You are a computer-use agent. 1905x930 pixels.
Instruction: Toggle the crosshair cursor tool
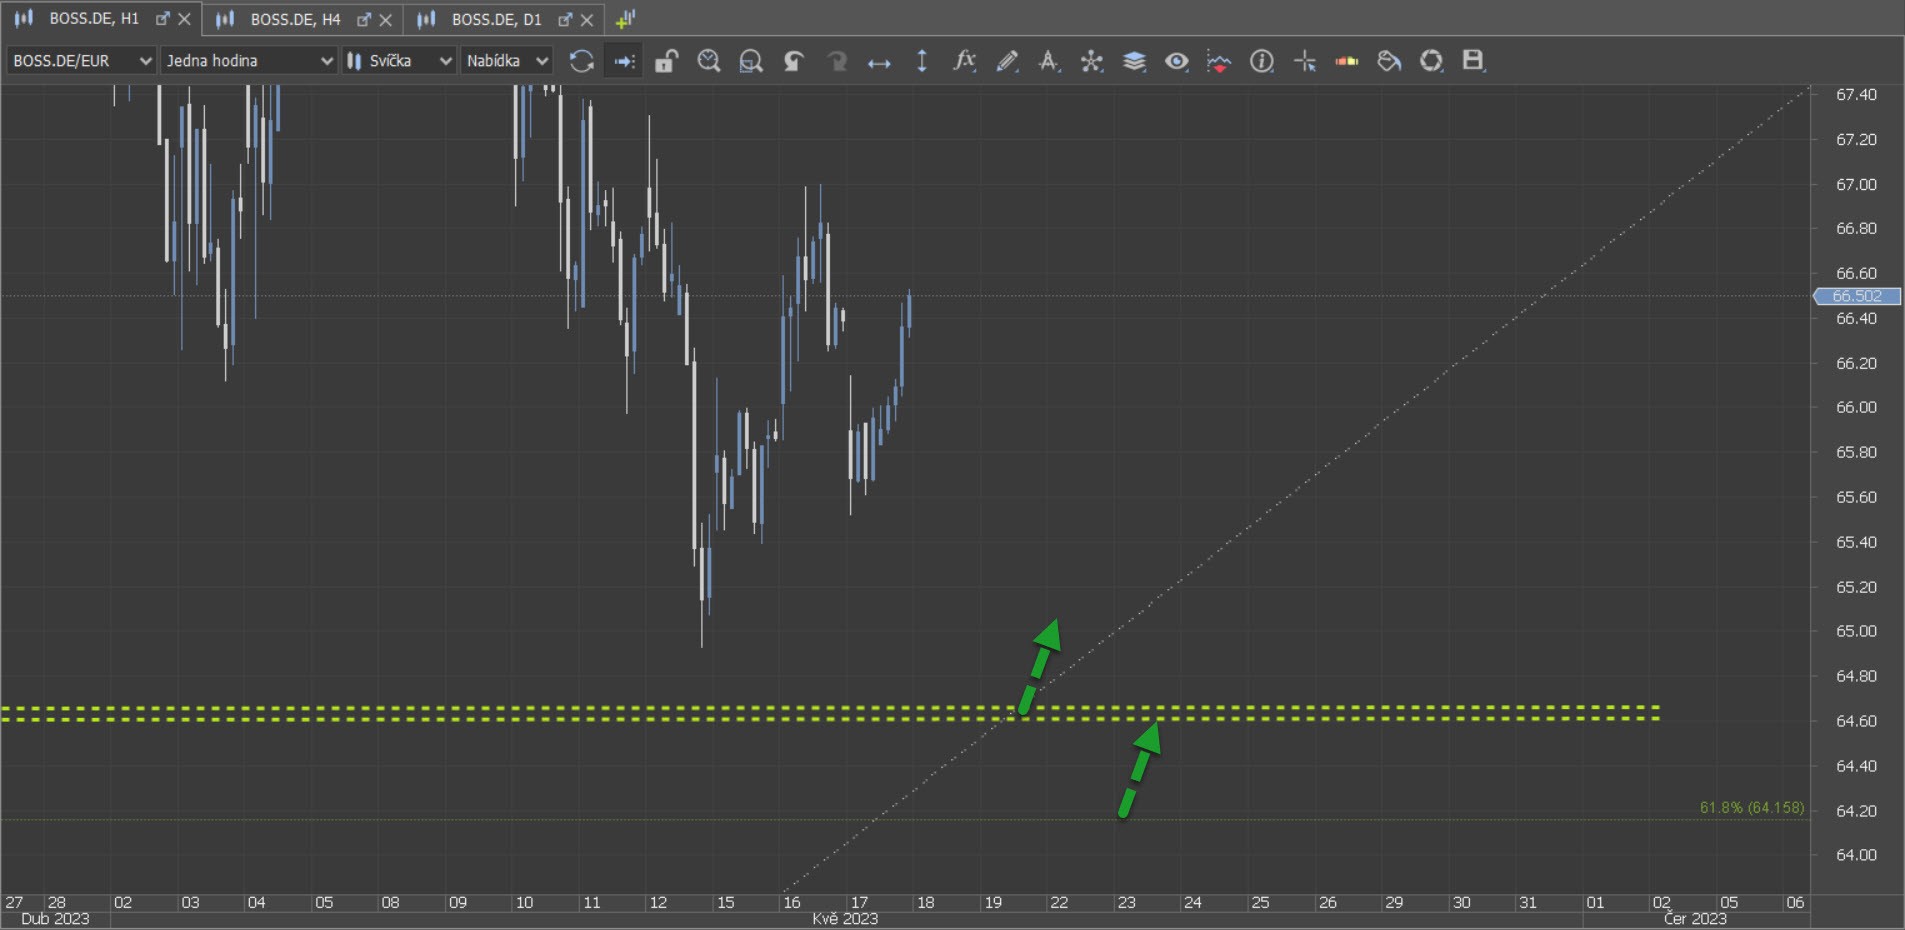(x=1305, y=61)
